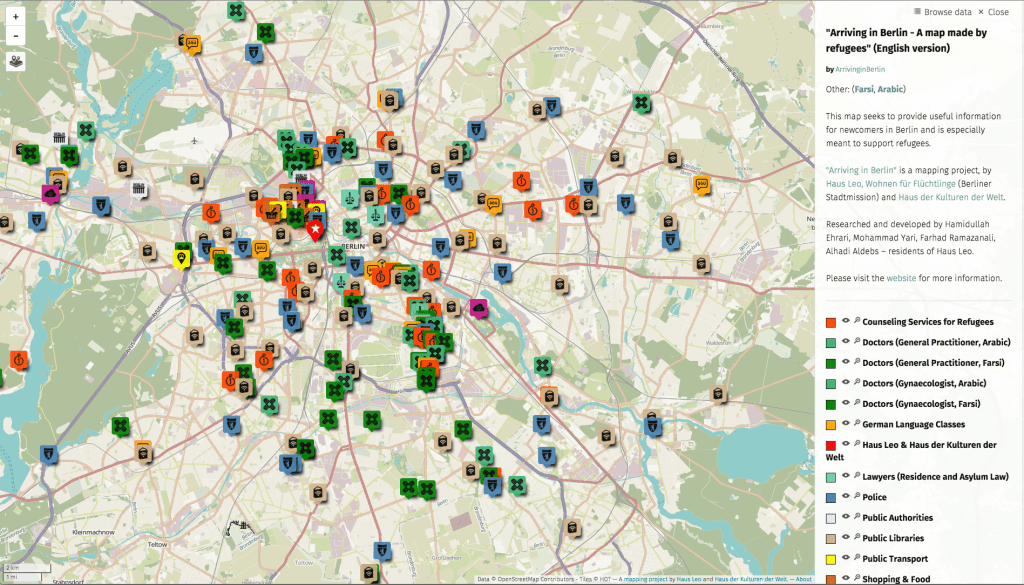Viewport: 1024px width, 585px height.
Task: Zoom to the Public Libraries layer via magnifier
Action: pyautogui.click(x=856, y=538)
